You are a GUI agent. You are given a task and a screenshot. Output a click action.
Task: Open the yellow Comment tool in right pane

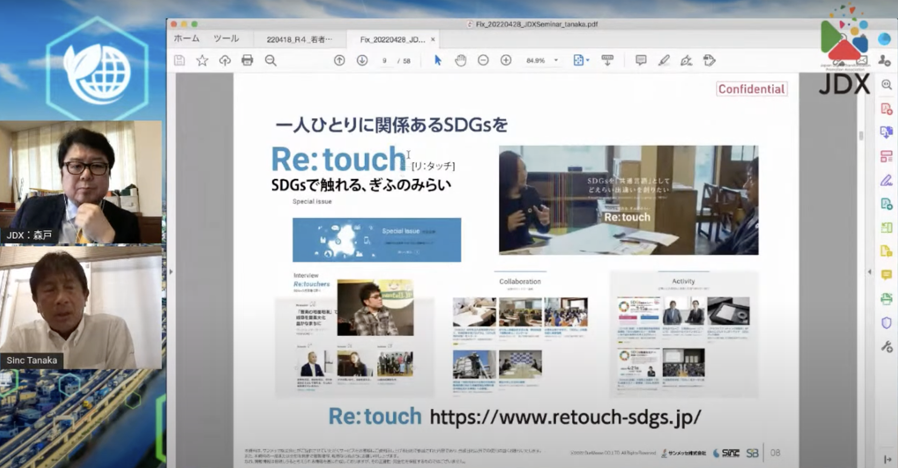[x=887, y=276]
